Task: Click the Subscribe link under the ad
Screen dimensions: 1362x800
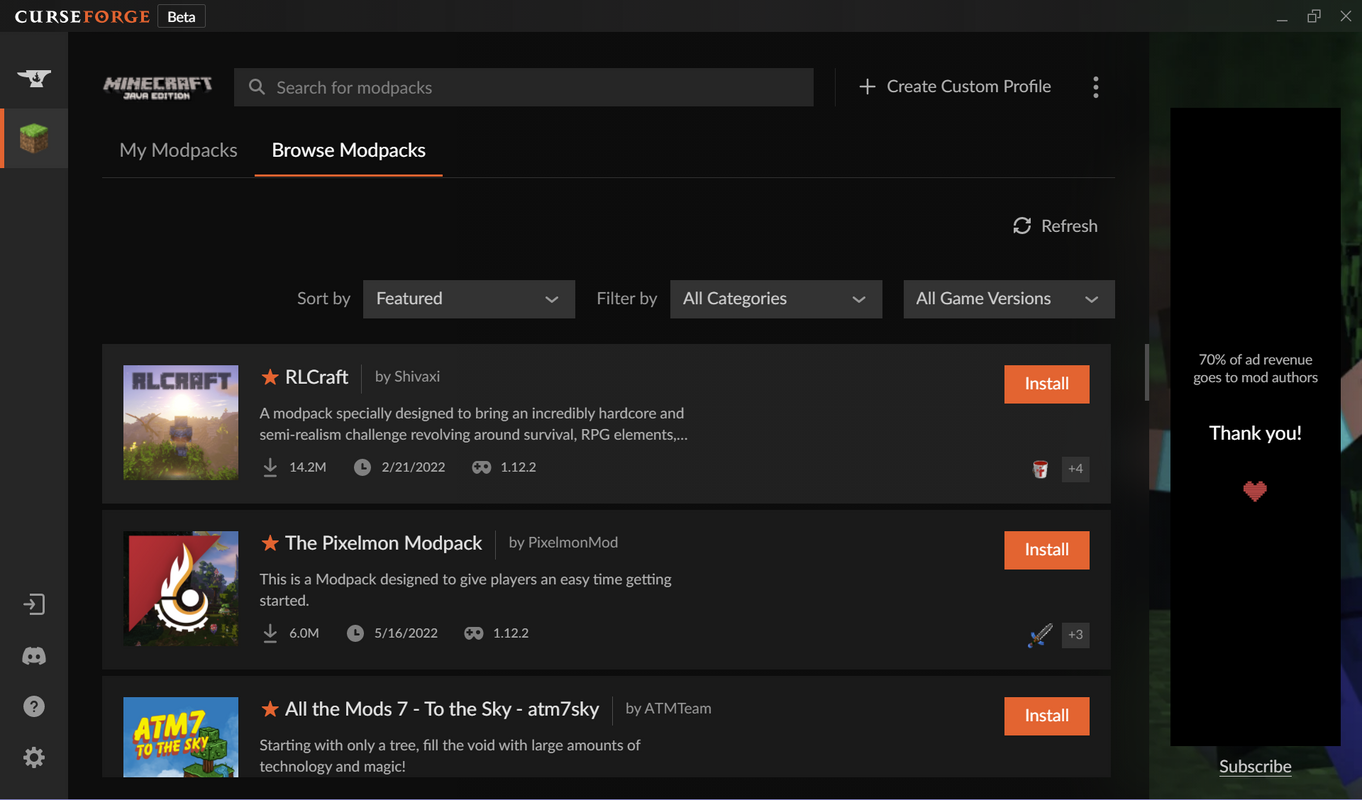Action: [1255, 767]
